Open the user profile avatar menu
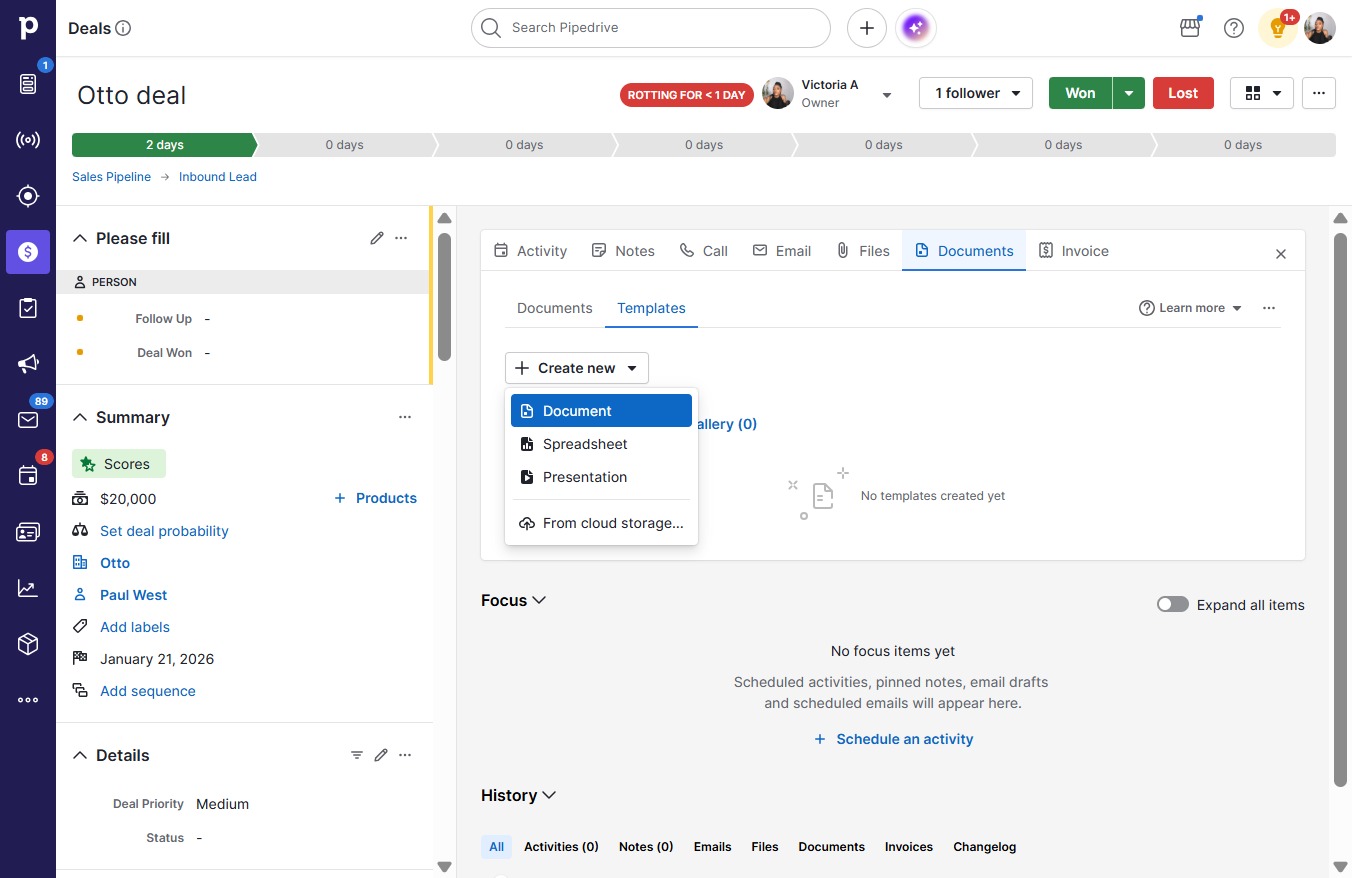Screen dimensions: 1352x878 [1320, 28]
